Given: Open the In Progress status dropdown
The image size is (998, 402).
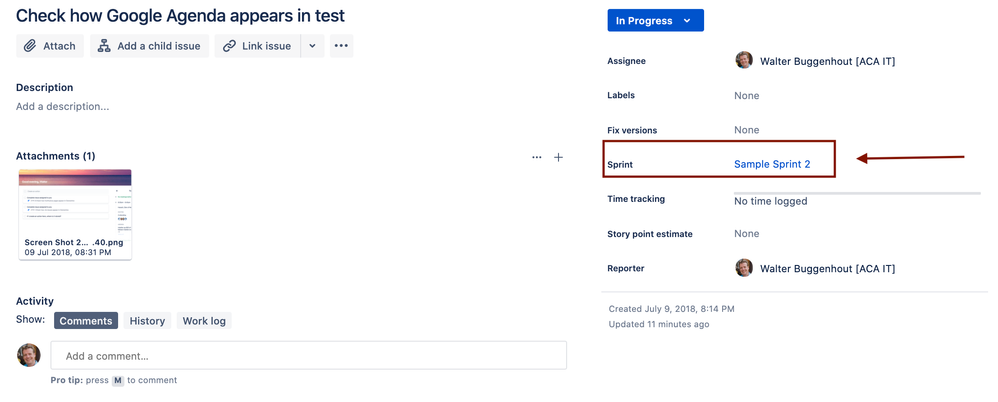Looking at the screenshot, I should click(x=656, y=20).
